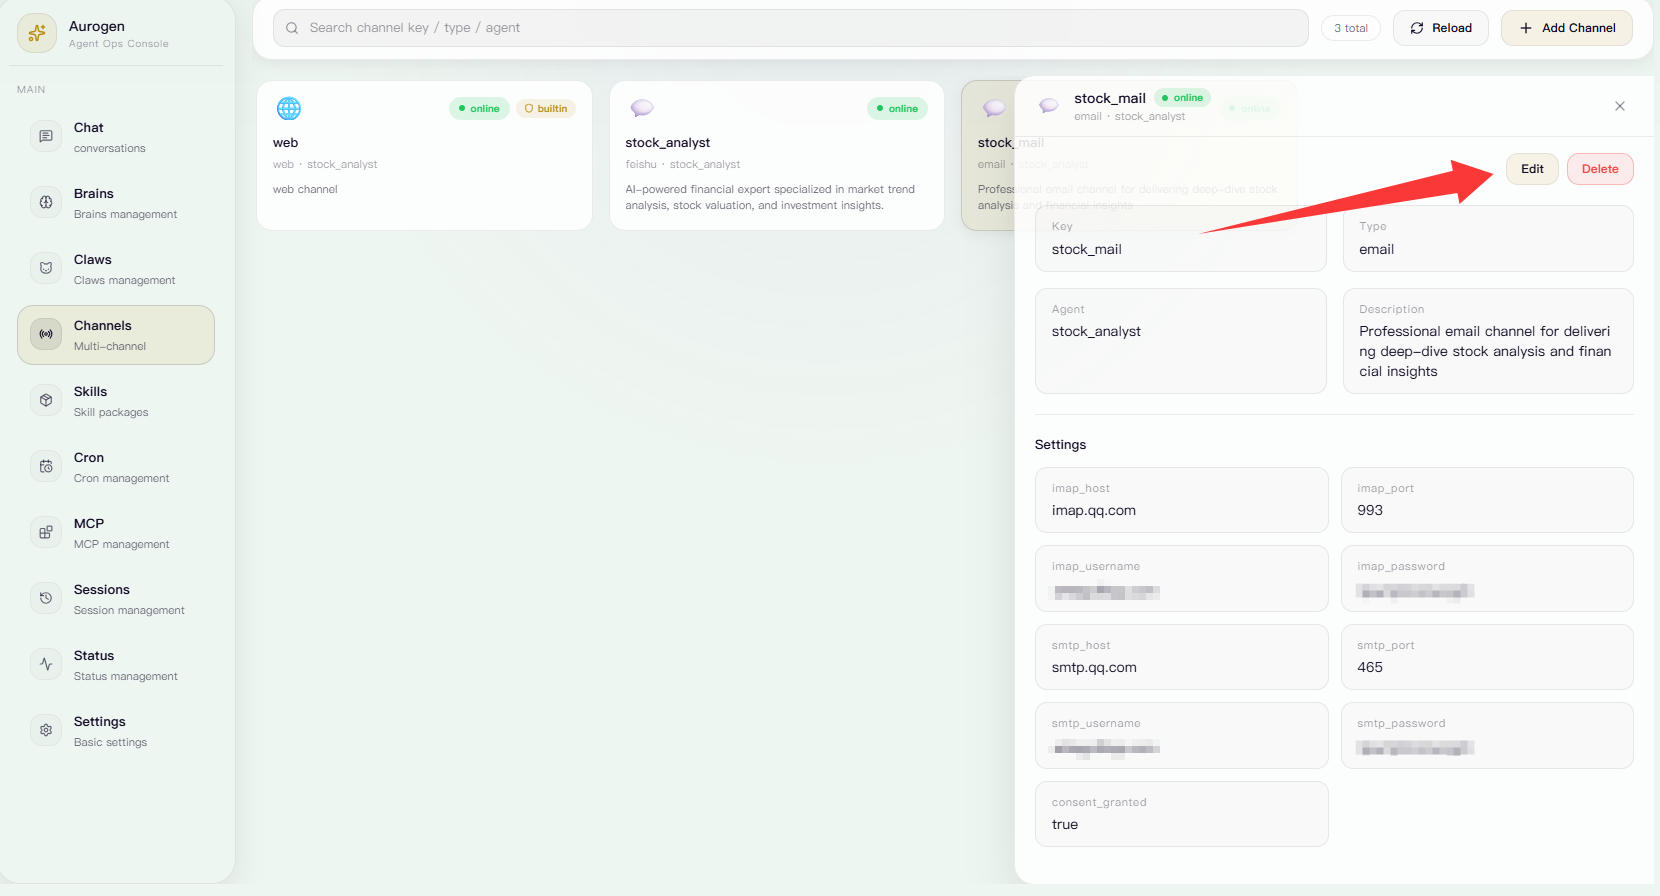The width and height of the screenshot is (1660, 896).
Task: Click the search magnifier icon
Action: 292,28
